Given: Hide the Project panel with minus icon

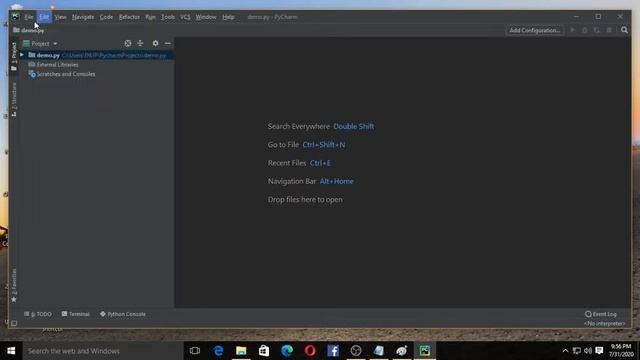Looking at the screenshot, I should pyautogui.click(x=167, y=43).
